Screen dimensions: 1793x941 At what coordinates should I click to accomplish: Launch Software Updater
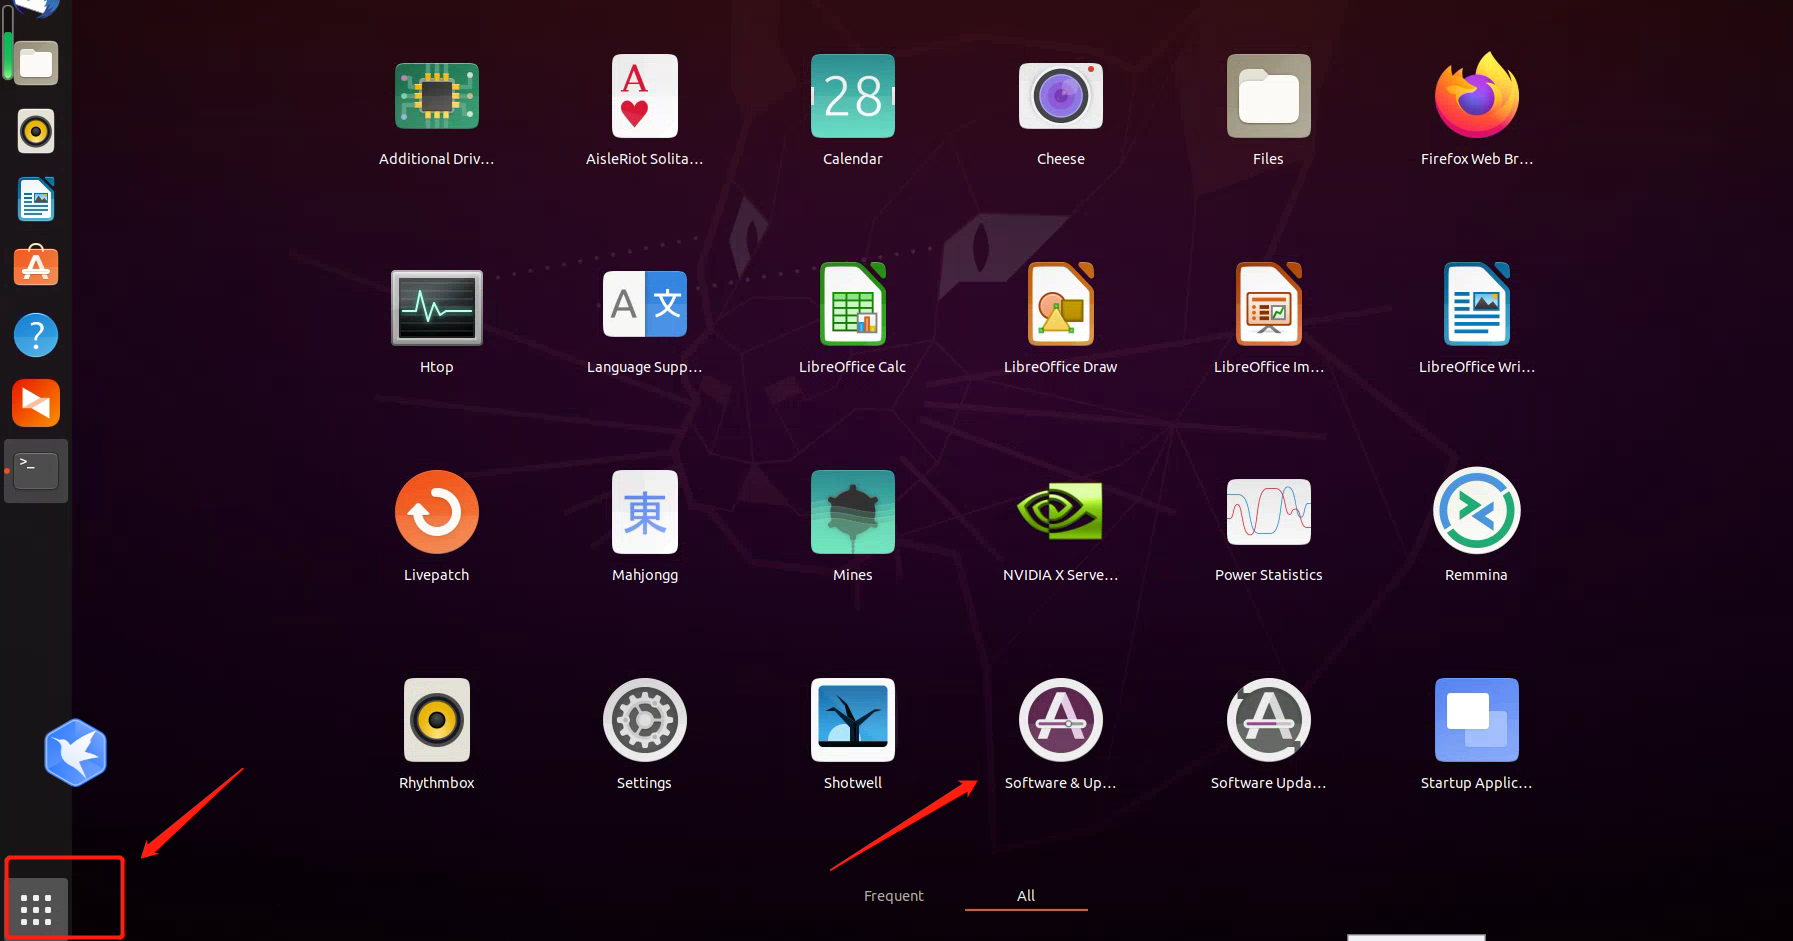pos(1269,720)
